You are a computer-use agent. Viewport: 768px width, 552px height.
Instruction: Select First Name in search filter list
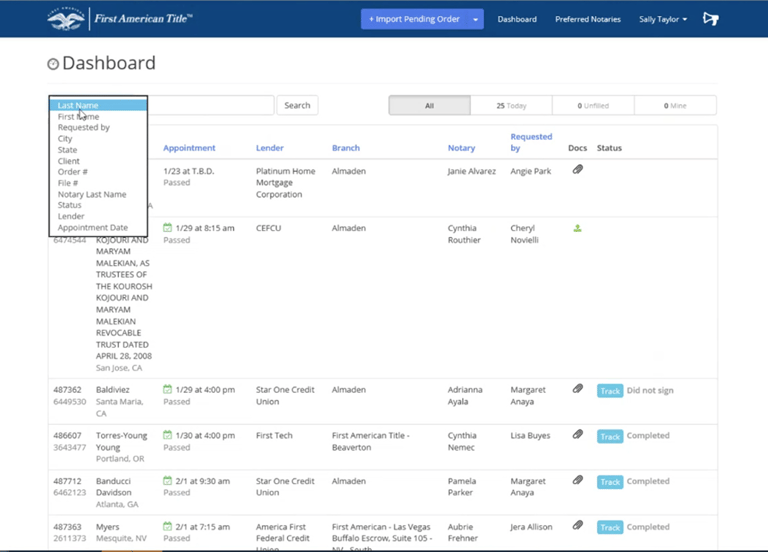[98, 117]
